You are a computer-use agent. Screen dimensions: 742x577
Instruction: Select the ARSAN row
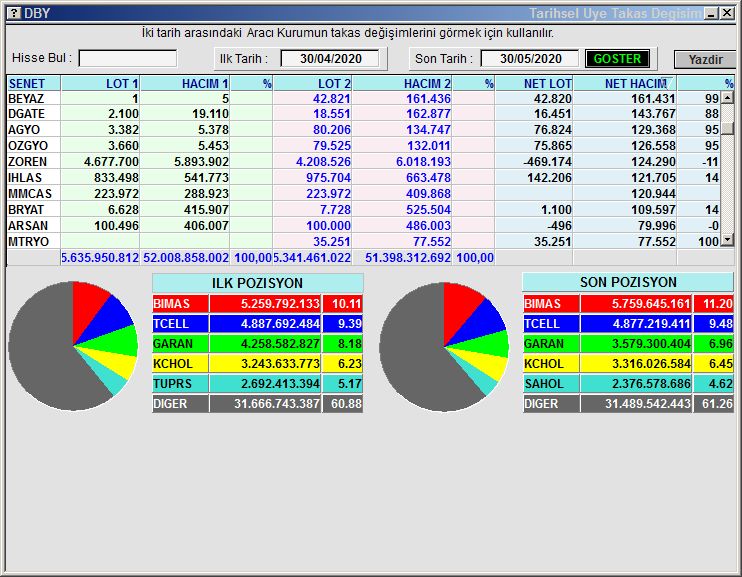(363, 225)
